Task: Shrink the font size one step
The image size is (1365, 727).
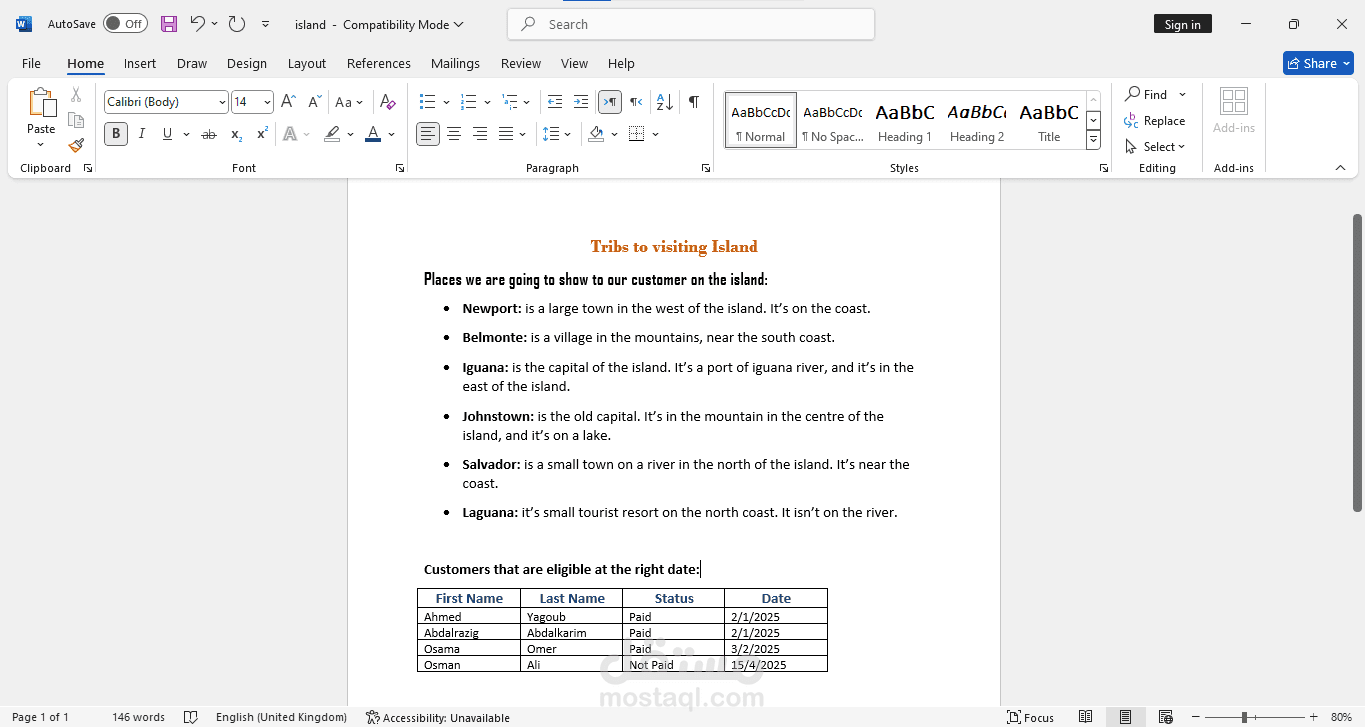Action: pyautogui.click(x=314, y=101)
